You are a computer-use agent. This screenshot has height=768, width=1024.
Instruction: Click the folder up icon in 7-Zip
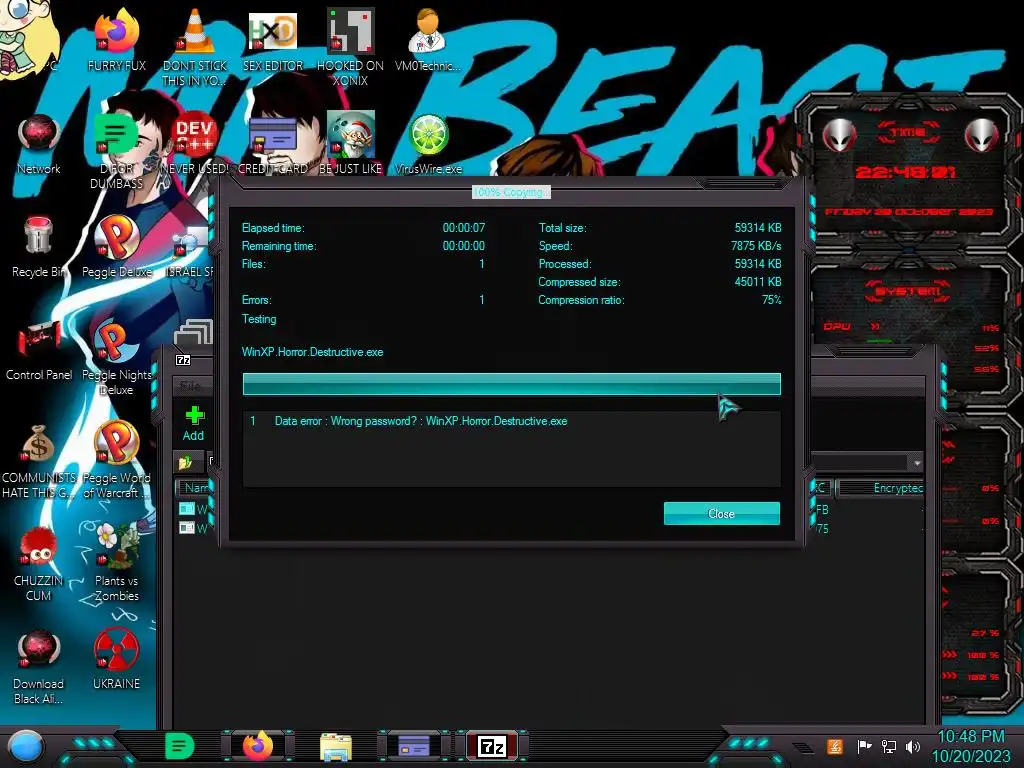point(185,462)
